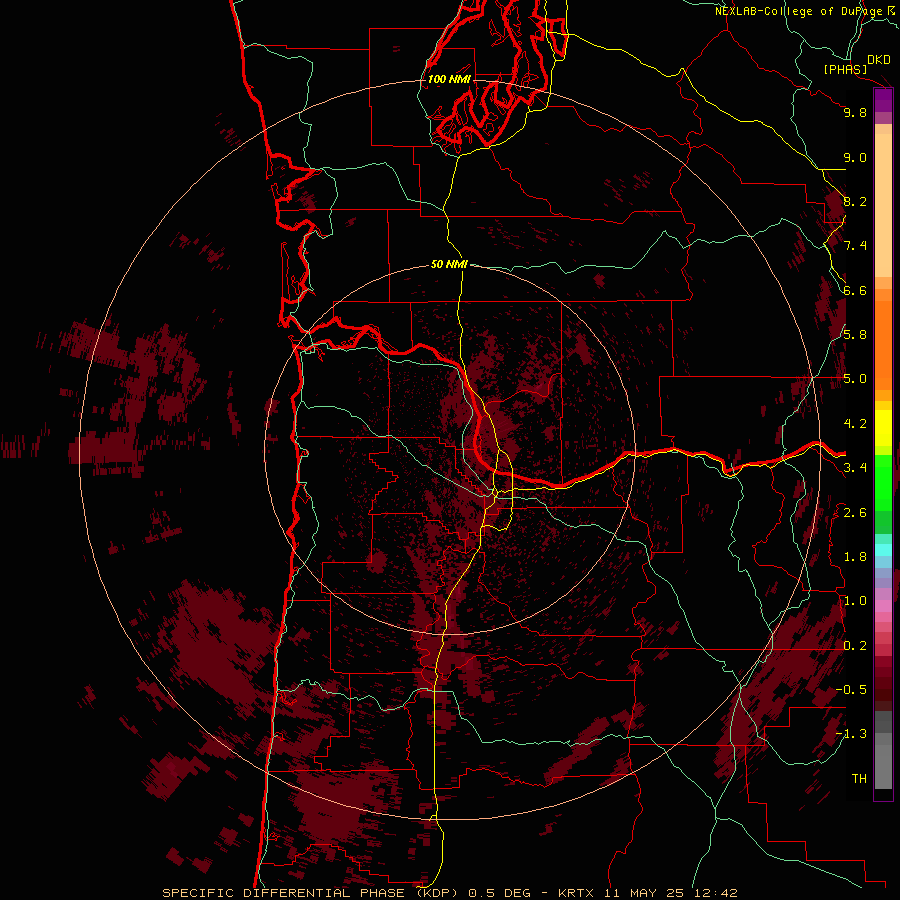Click the 100 NMI range ring label

coord(449,79)
